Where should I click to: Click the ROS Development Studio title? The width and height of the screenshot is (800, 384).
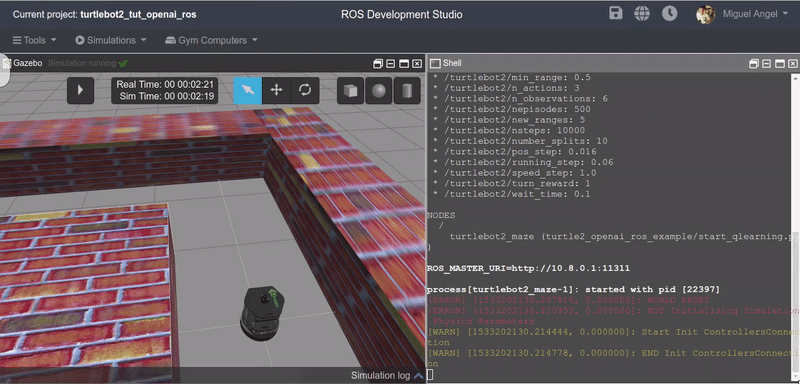coord(402,14)
